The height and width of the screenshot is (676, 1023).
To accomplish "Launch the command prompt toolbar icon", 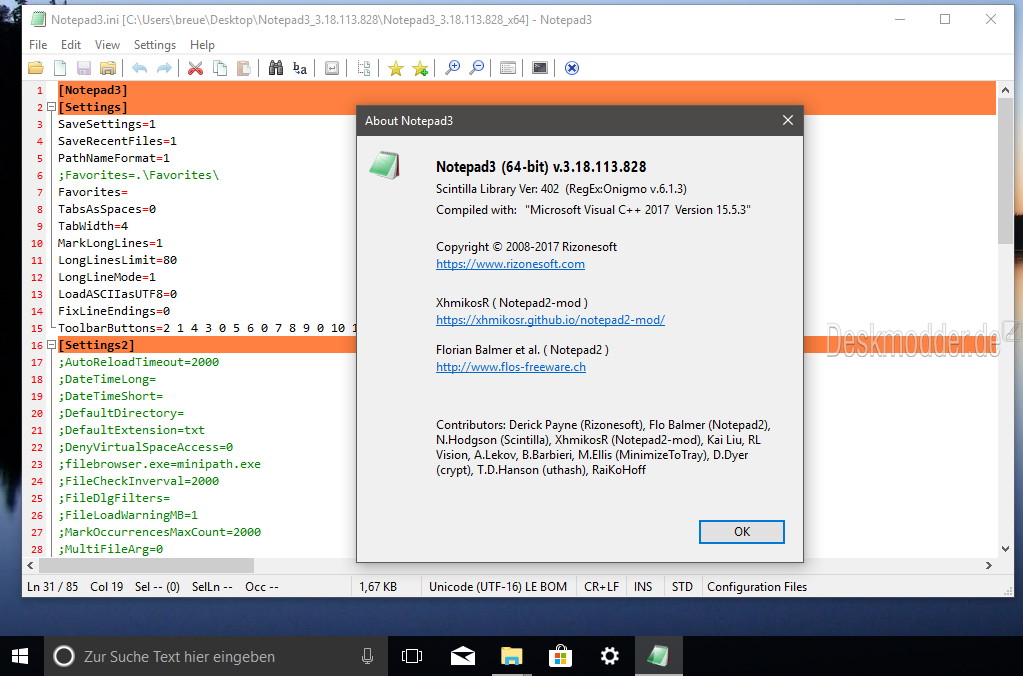I will point(540,68).
